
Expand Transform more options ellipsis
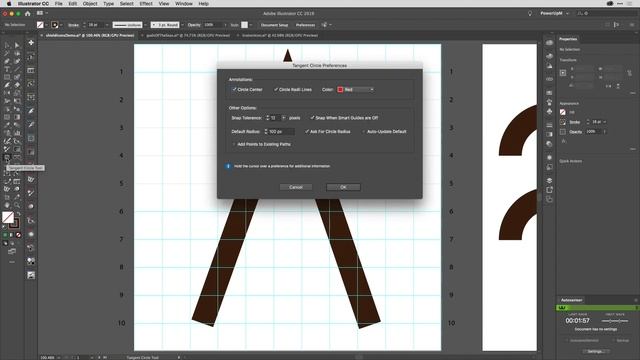point(633,93)
